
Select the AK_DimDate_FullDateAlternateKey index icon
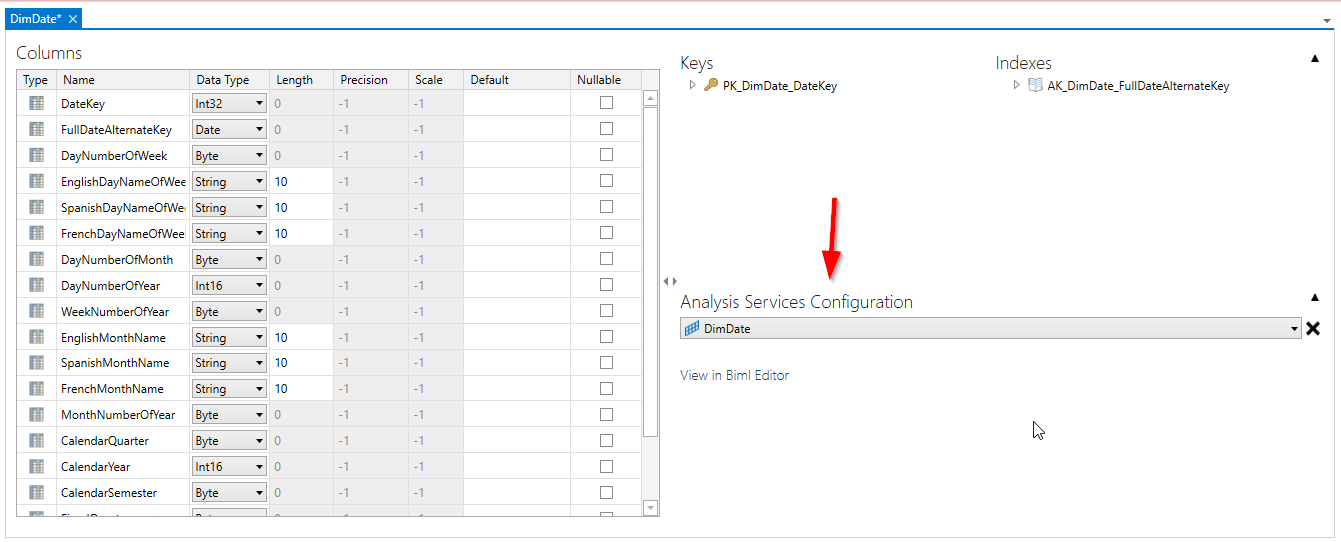(x=1035, y=86)
